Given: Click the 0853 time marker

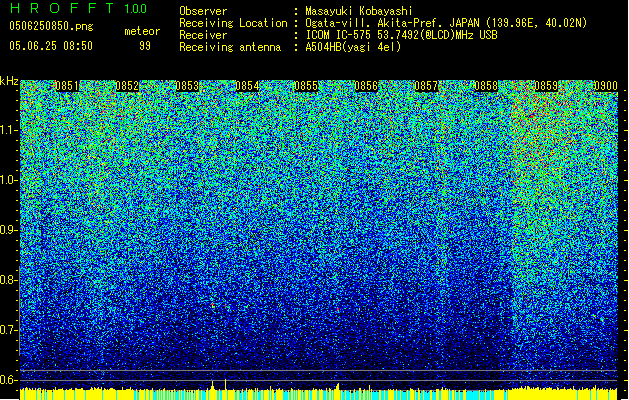Looking at the screenshot, I should coord(187,86).
